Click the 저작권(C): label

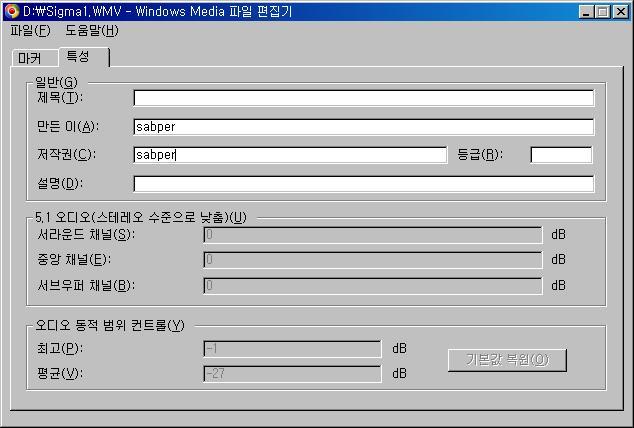[66, 154]
